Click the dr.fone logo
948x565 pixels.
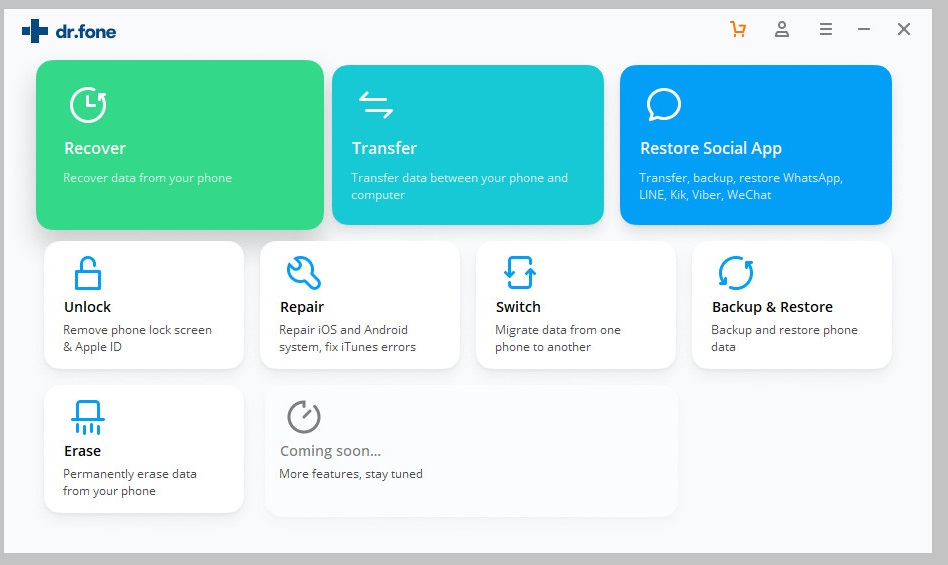click(69, 31)
